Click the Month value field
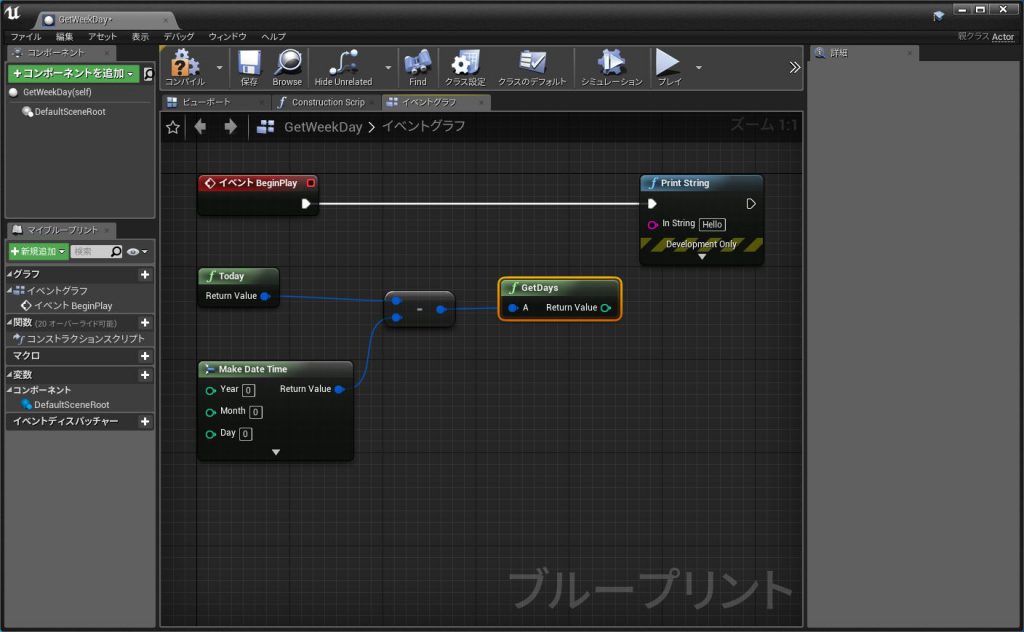Viewport: 1024px width, 632px height. (255, 412)
